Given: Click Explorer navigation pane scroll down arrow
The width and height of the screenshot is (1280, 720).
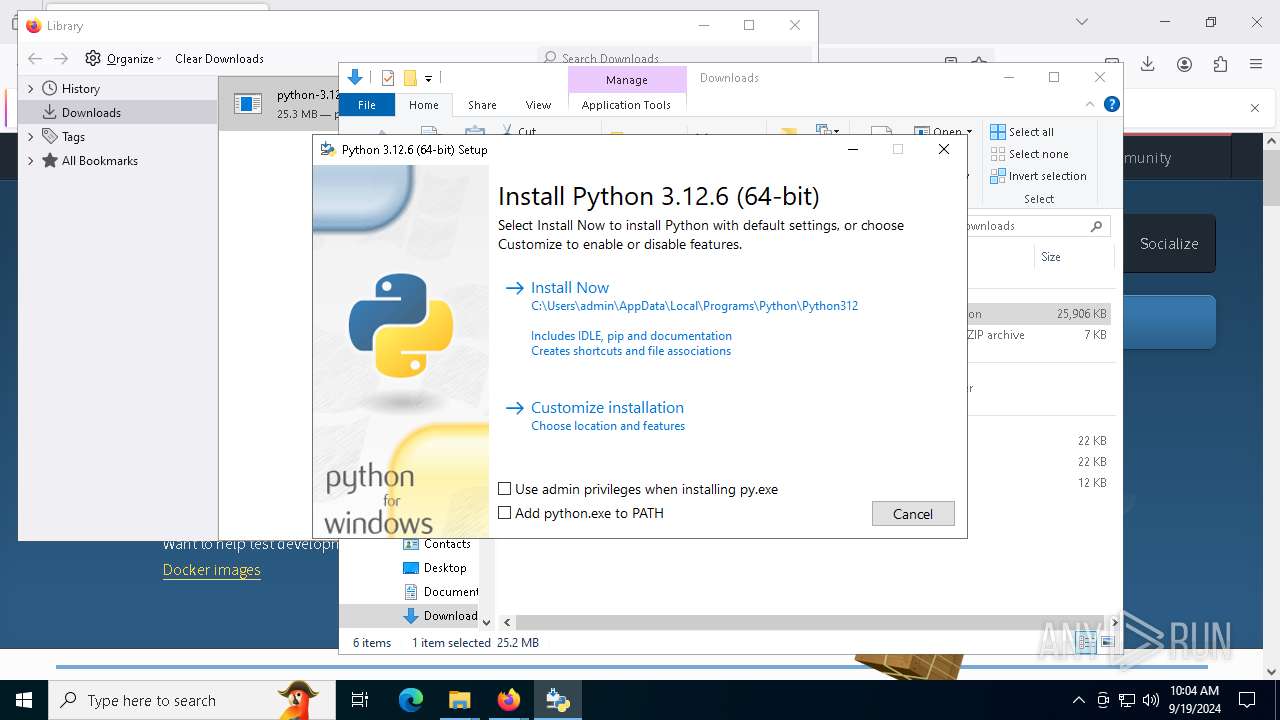Looking at the screenshot, I should pos(487,622).
